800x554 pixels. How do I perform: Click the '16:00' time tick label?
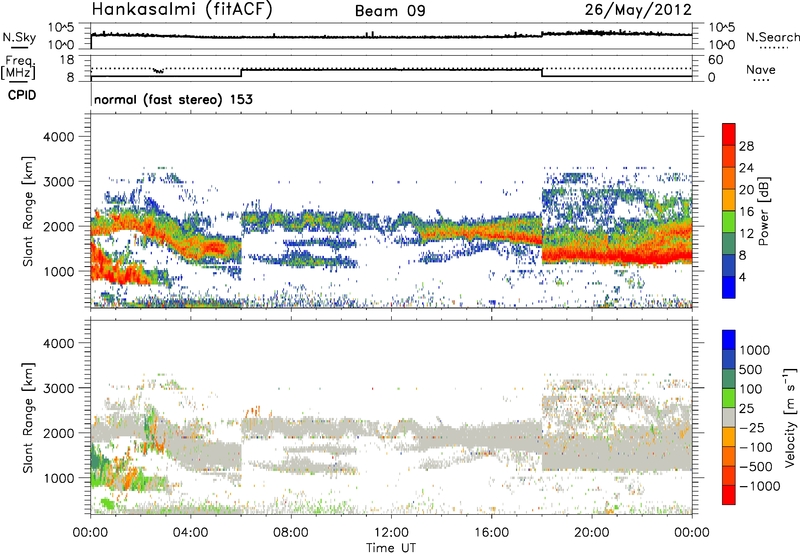[x=491, y=533]
